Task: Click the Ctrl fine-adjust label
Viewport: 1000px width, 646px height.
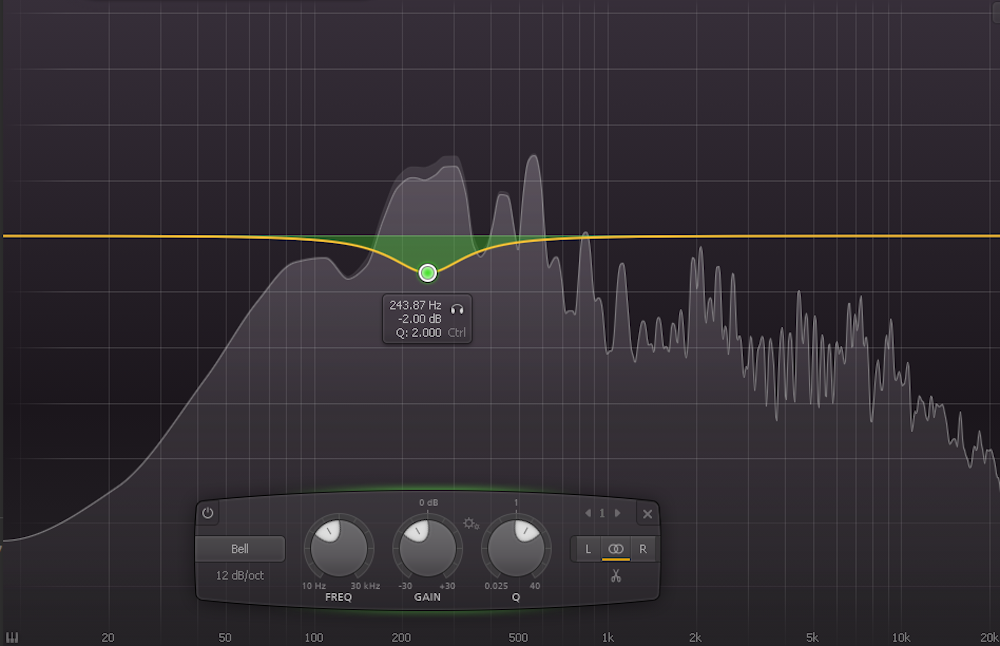Action: click(x=457, y=332)
